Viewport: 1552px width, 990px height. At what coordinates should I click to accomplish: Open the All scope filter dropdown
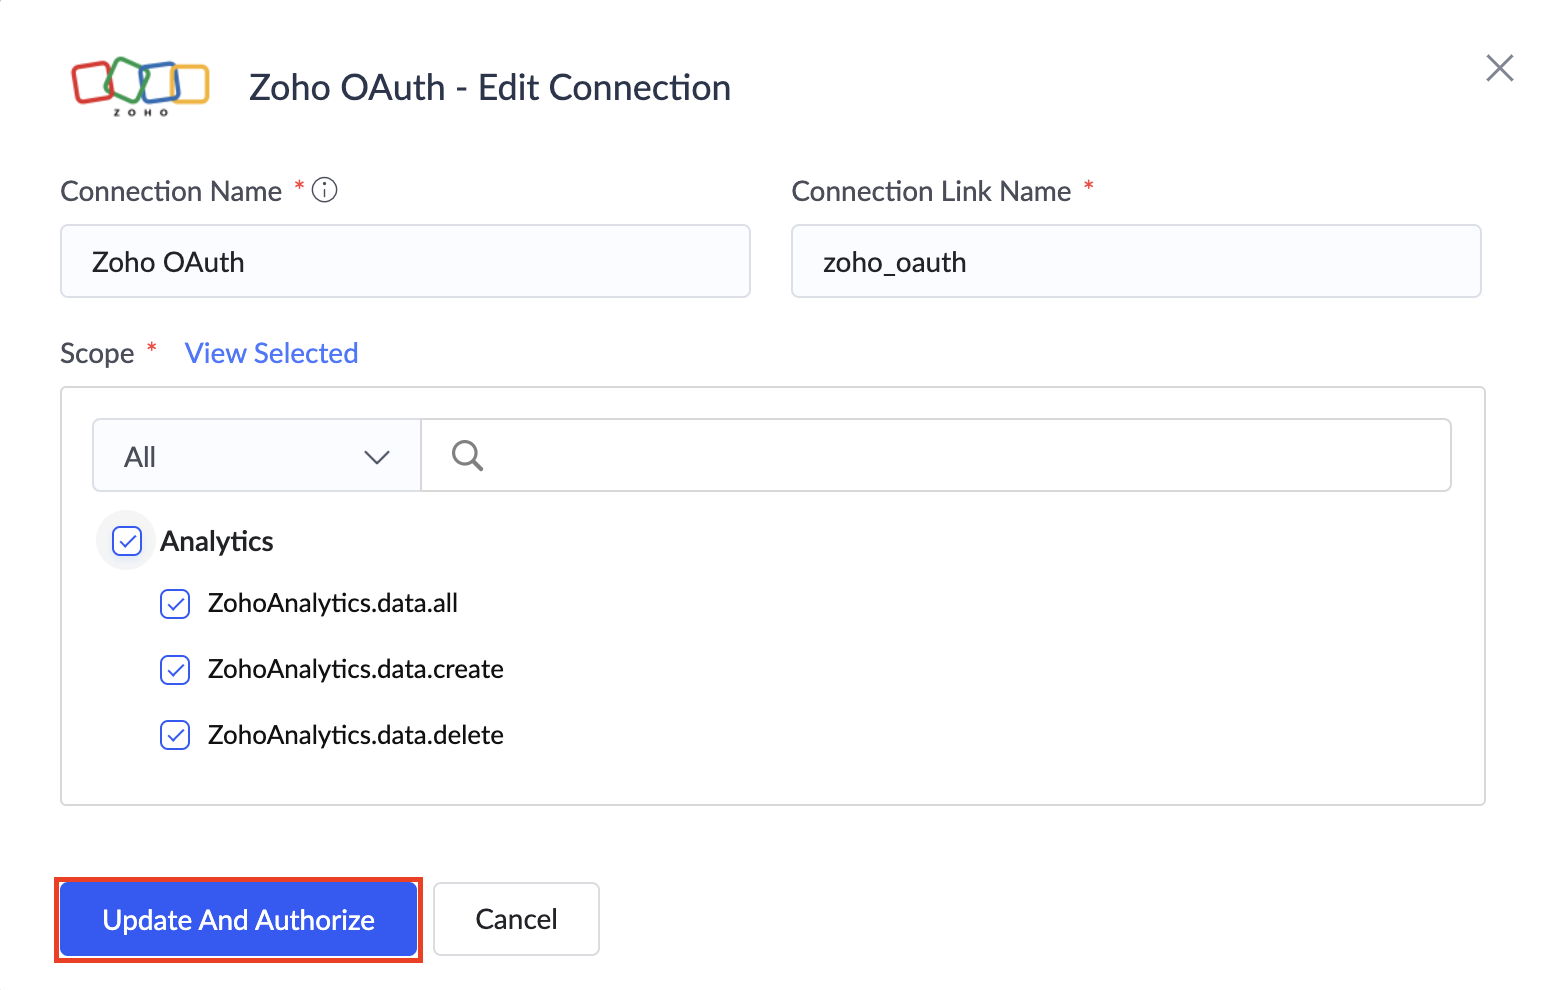256,456
